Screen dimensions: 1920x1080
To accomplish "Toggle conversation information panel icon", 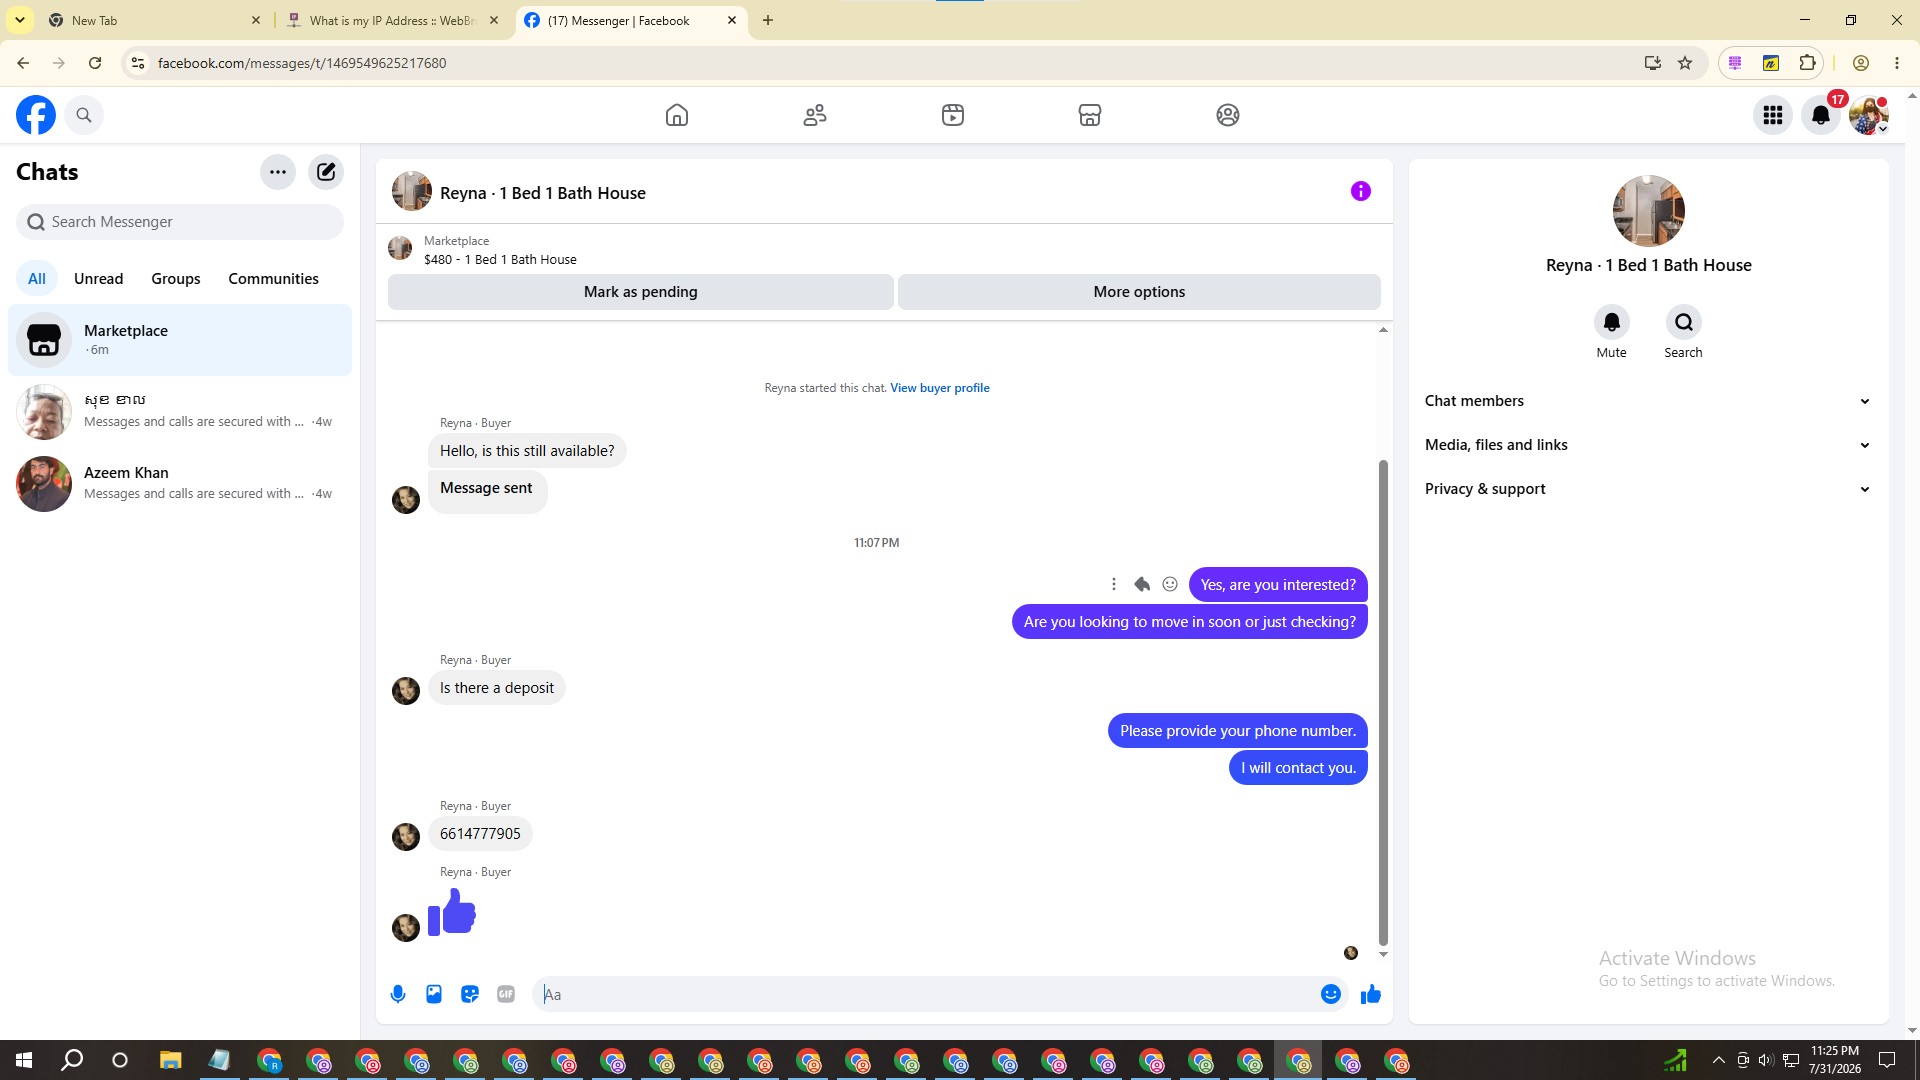I will pyautogui.click(x=1361, y=191).
